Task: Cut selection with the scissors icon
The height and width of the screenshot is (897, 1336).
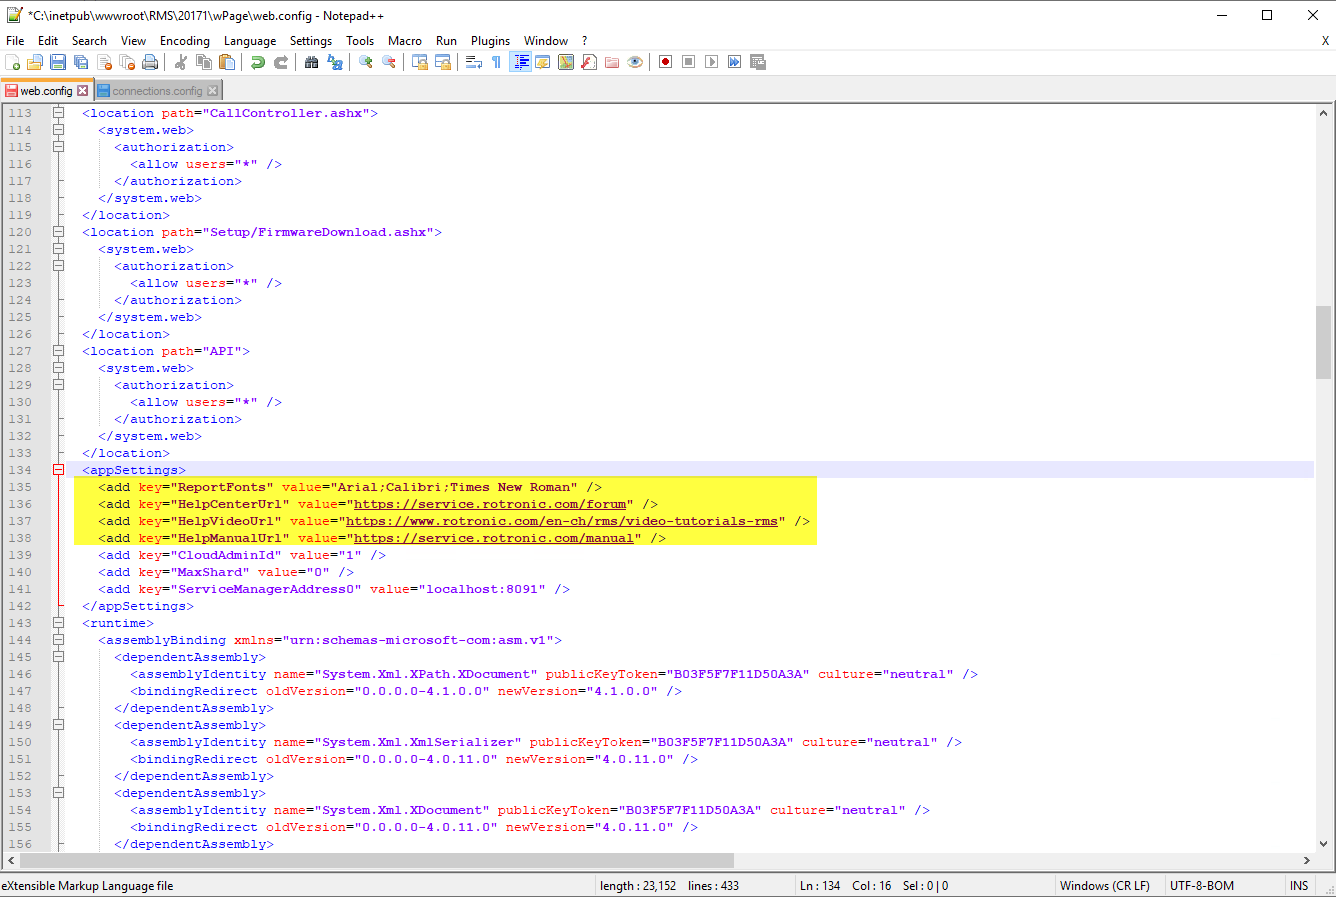Action: coord(181,62)
